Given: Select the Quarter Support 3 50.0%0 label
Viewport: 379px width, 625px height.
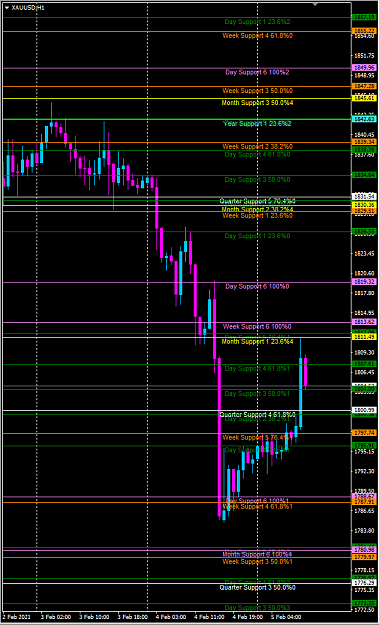Looking at the screenshot, I should point(257,588).
